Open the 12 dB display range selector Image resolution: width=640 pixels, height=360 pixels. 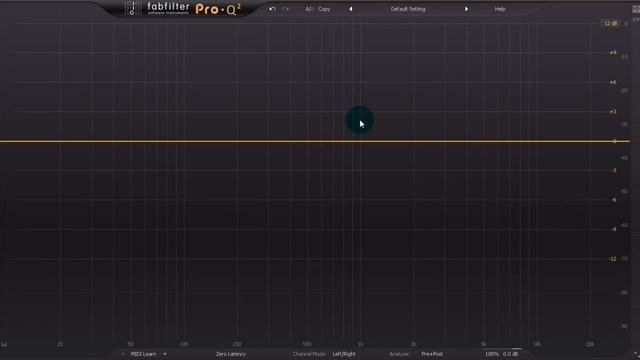tap(611, 24)
